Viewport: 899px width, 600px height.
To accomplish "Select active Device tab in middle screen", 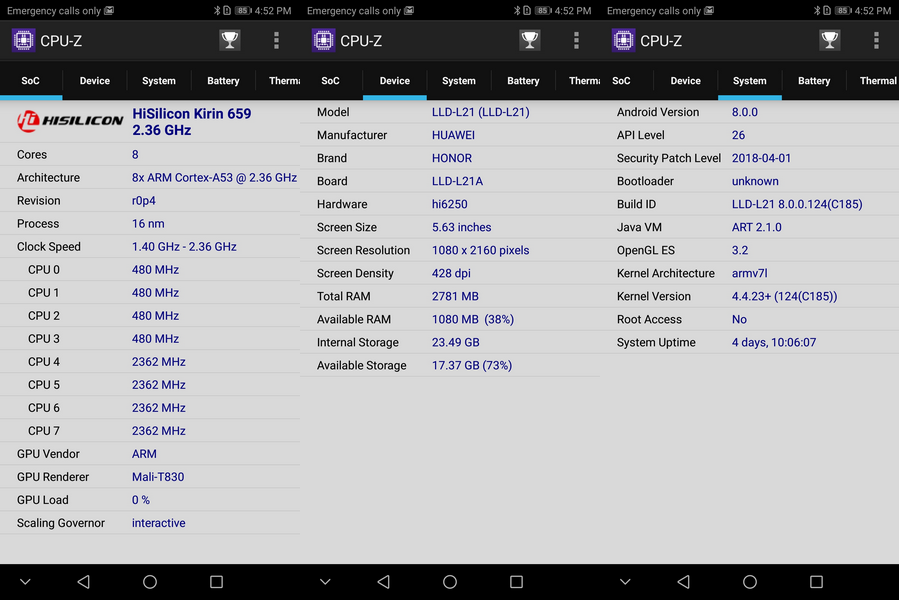I will [394, 81].
